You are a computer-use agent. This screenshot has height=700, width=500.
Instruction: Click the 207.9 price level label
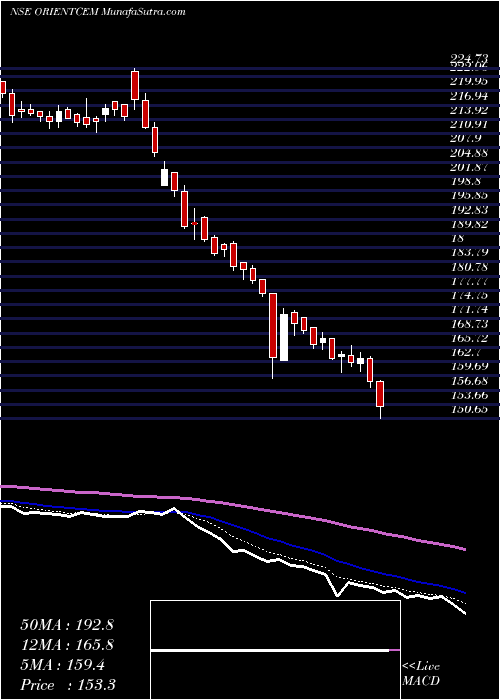(x=465, y=138)
